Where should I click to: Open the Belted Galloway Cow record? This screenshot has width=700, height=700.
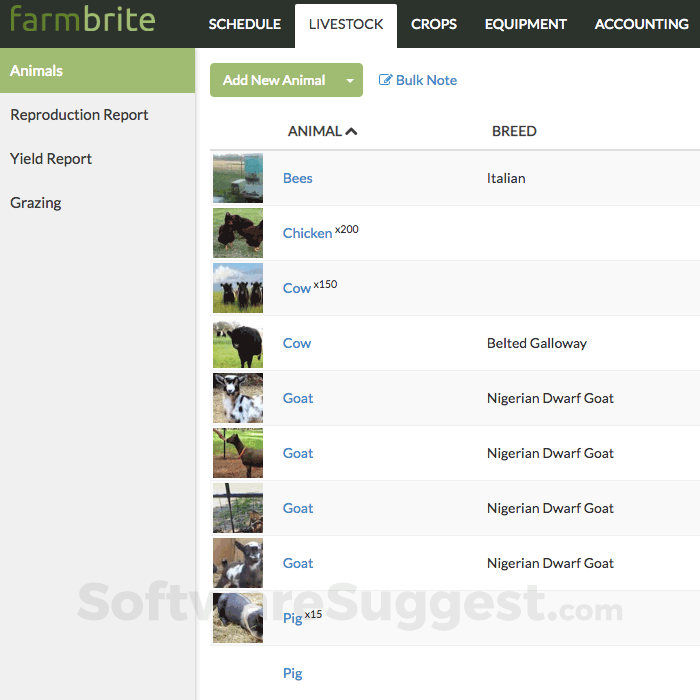(x=297, y=343)
